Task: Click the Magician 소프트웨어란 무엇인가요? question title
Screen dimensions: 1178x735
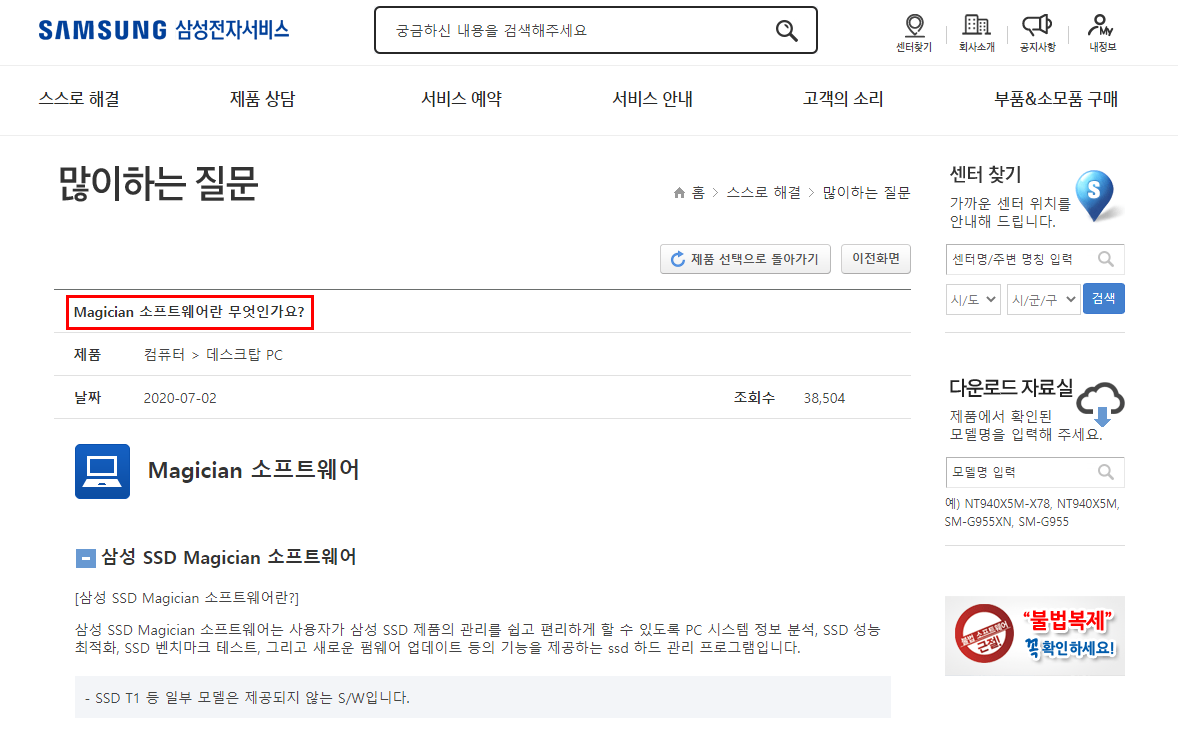Action: (x=189, y=312)
